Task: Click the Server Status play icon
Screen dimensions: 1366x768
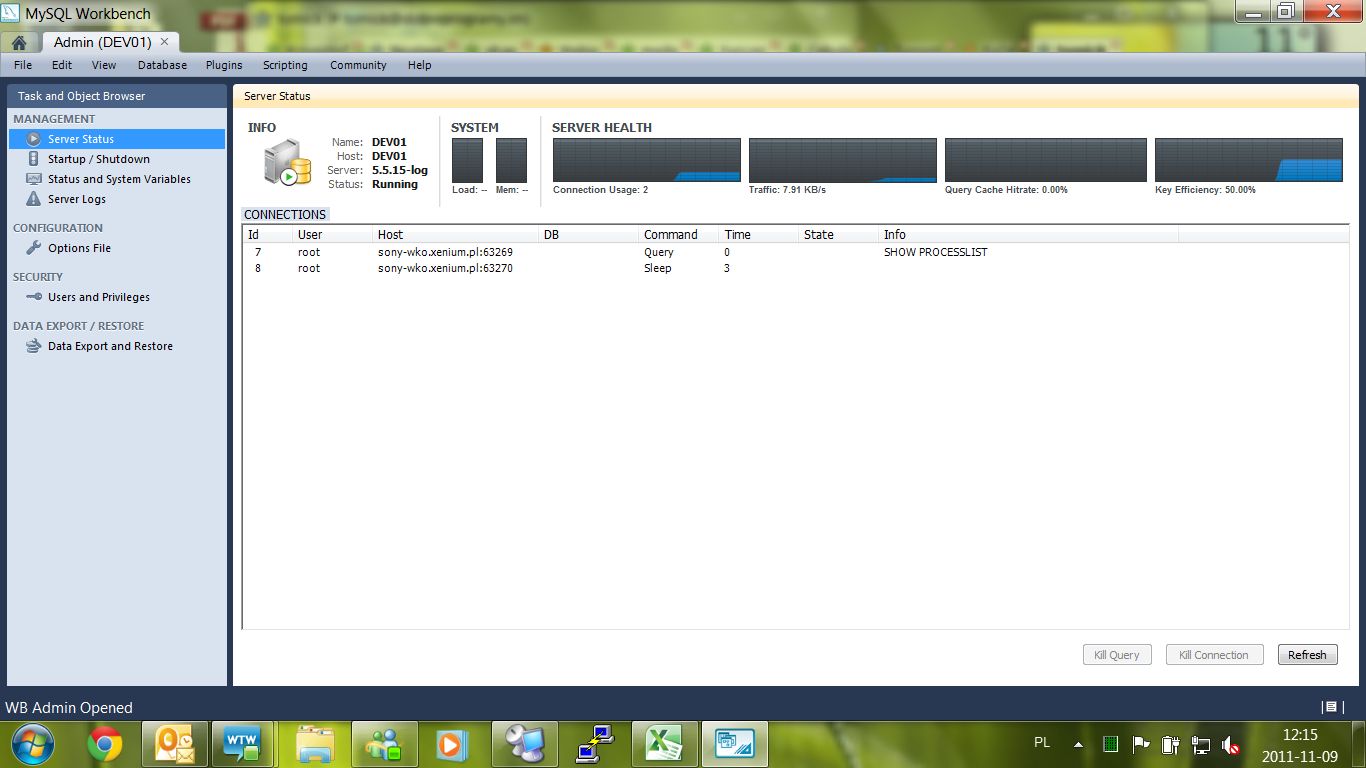Action: 34,139
